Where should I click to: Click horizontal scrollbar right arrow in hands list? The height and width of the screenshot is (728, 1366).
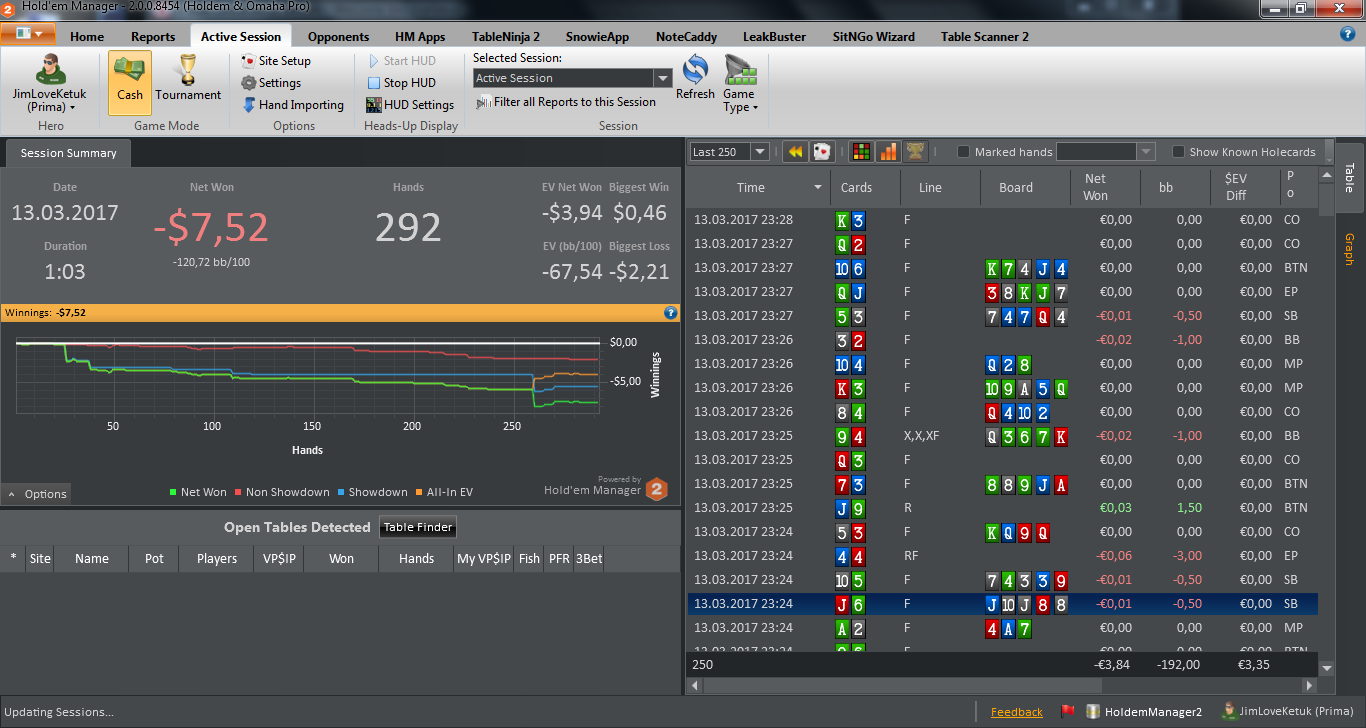point(1310,686)
